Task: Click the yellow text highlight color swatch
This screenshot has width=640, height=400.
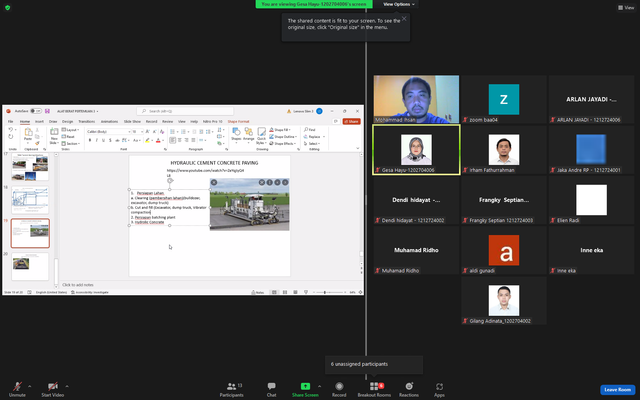Action: [x=147, y=140]
